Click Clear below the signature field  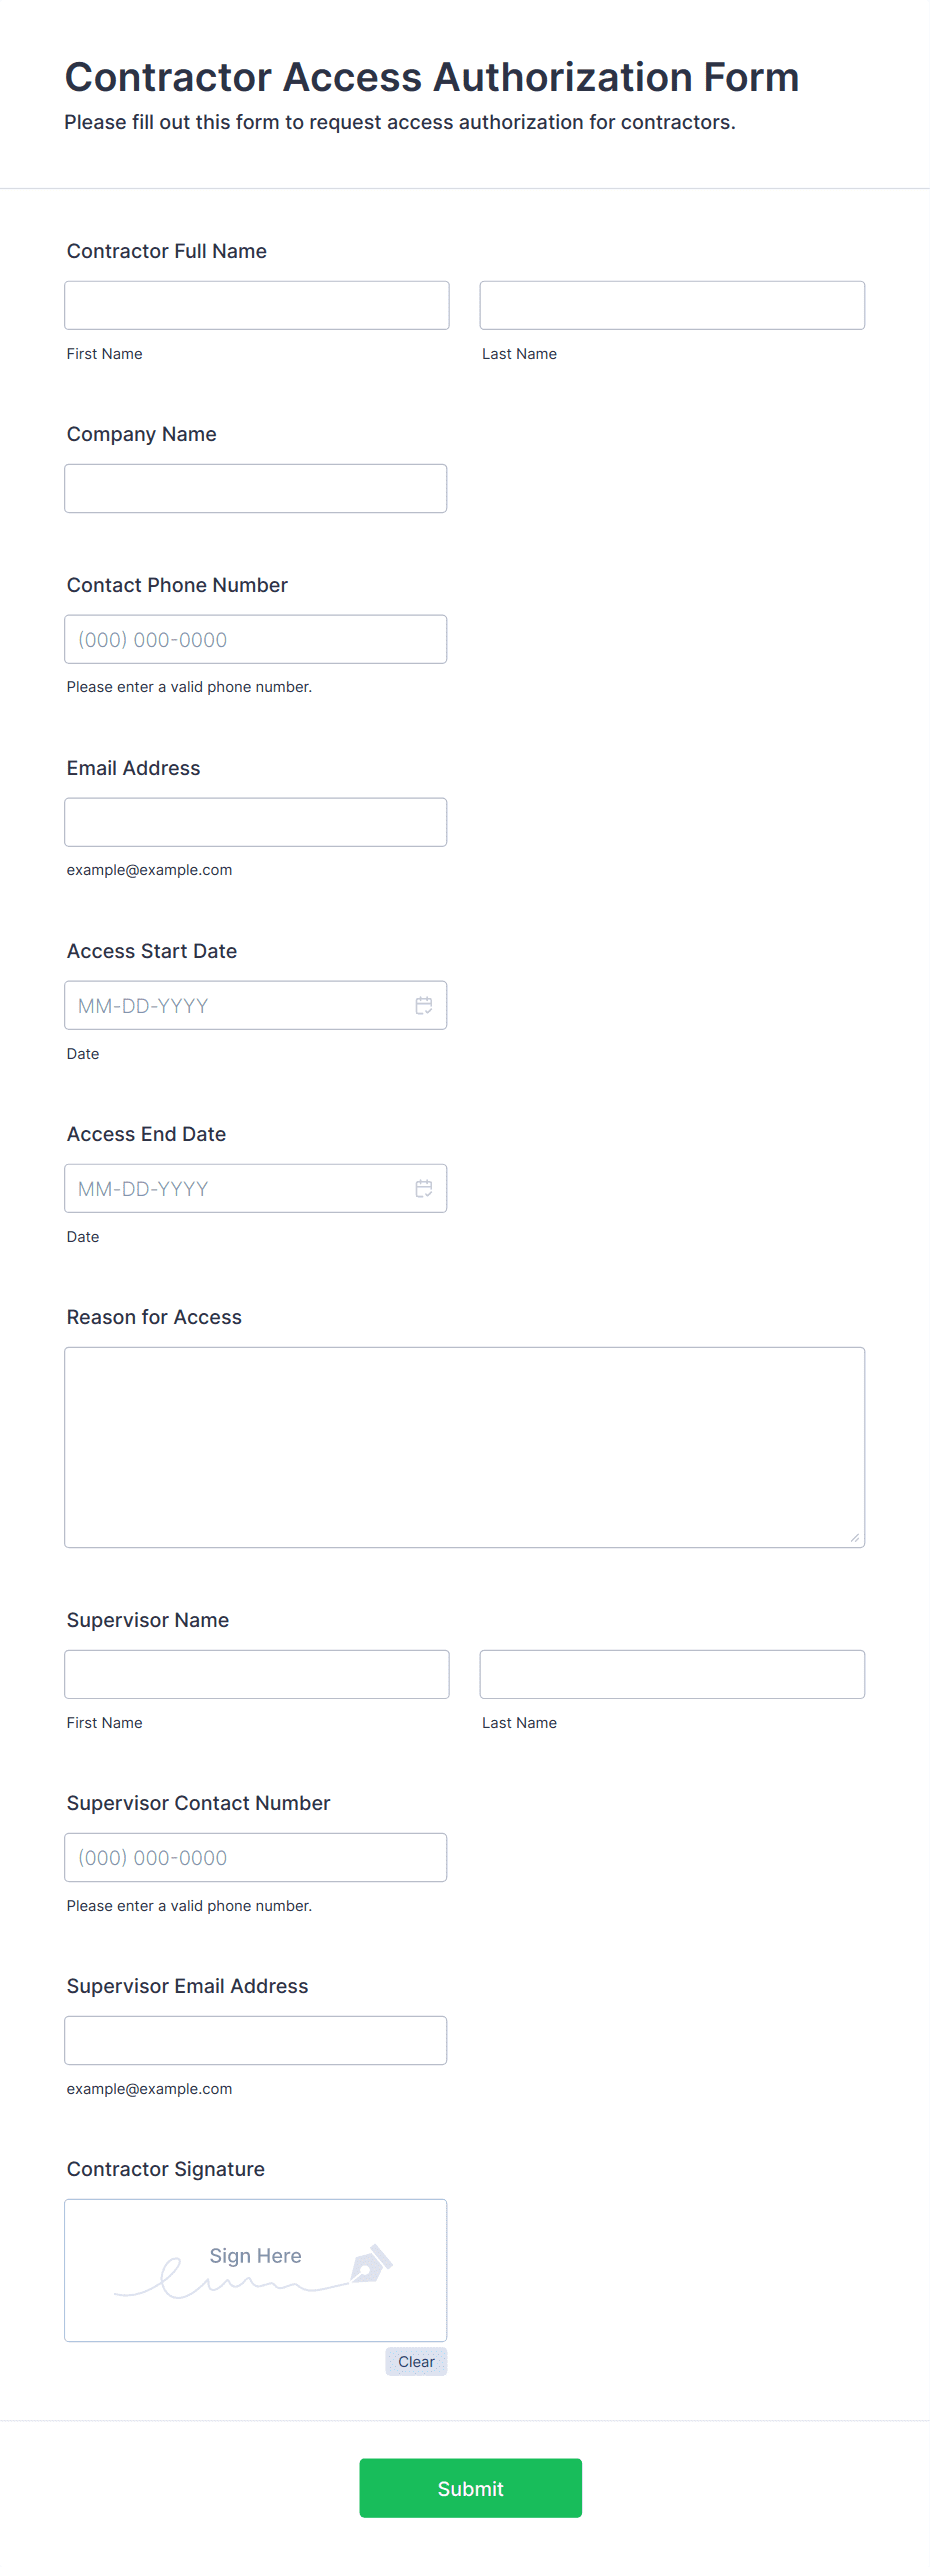(x=416, y=2362)
